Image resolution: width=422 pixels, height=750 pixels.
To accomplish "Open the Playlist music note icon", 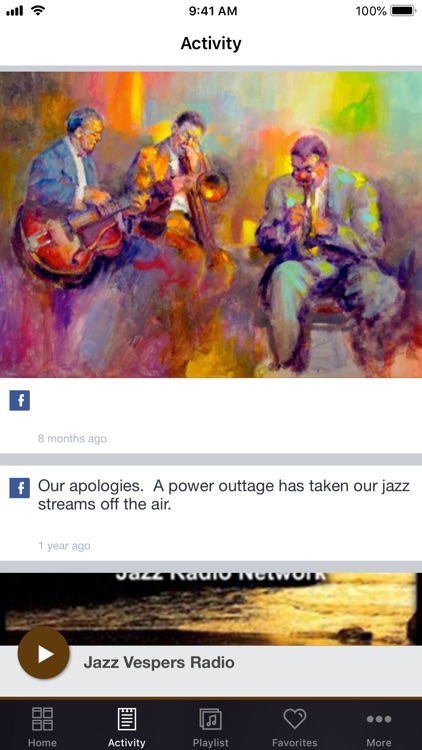I will [x=211, y=719].
